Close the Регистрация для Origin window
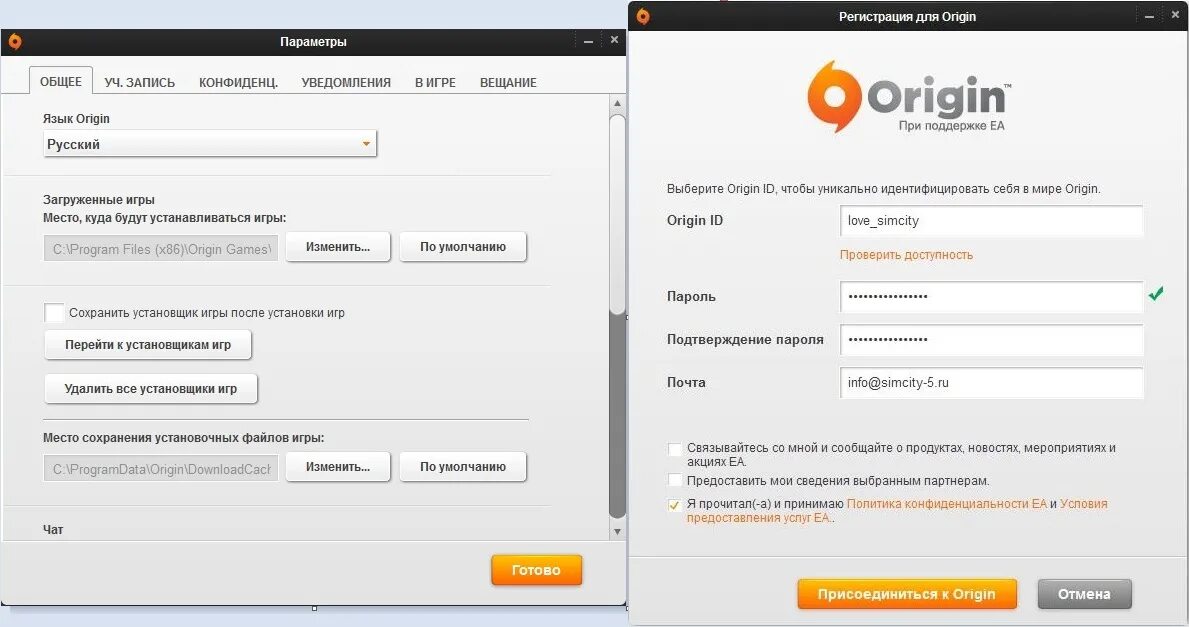 [x=1175, y=15]
